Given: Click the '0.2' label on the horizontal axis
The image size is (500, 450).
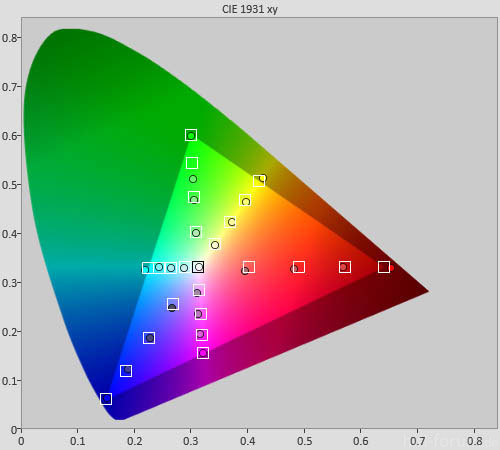Looking at the screenshot, I should (134, 441).
